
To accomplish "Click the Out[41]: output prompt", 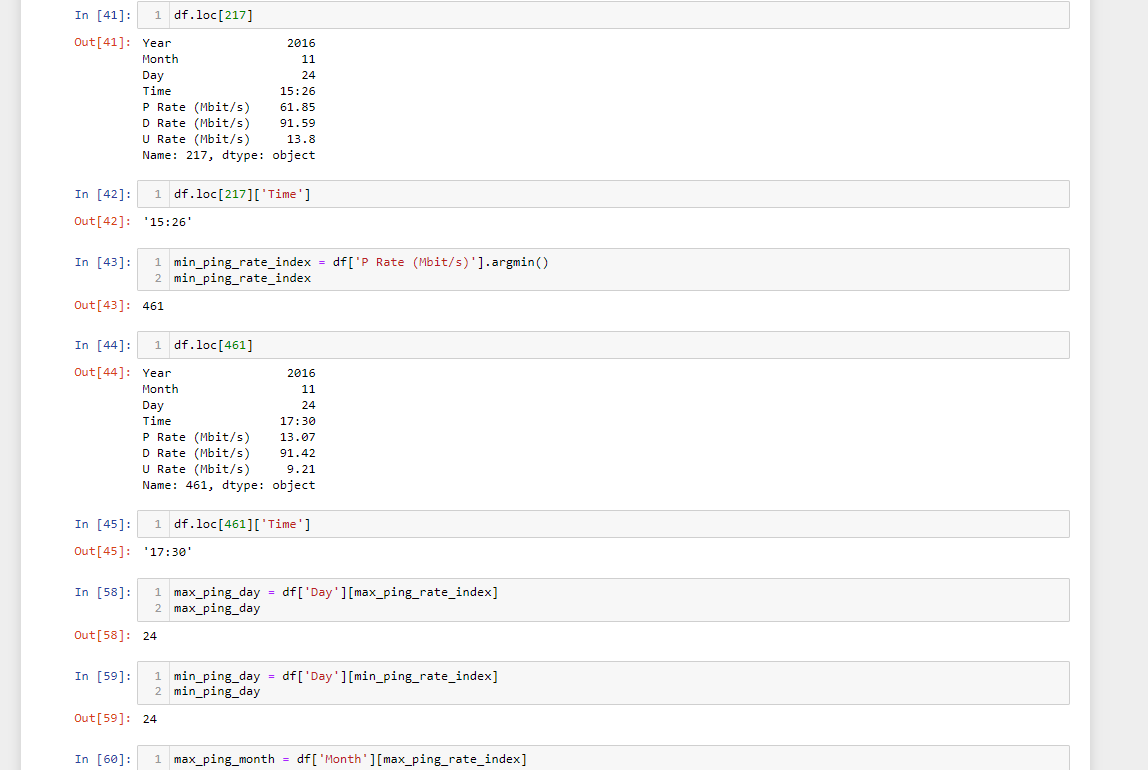I will pos(102,42).
